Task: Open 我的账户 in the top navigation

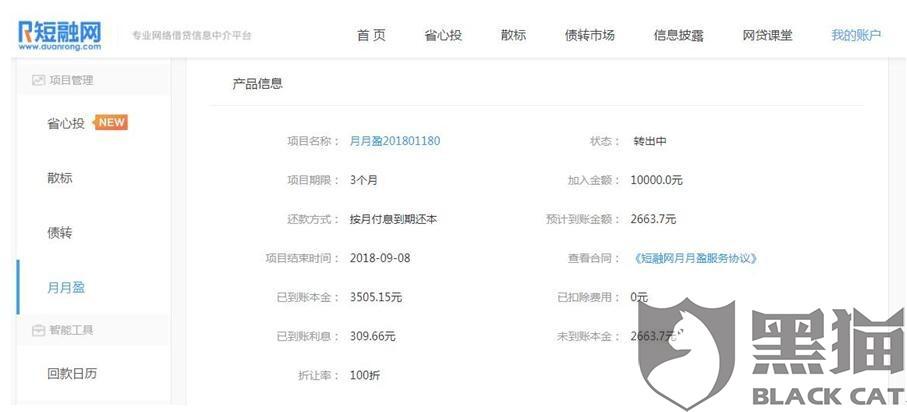Action: [856, 35]
